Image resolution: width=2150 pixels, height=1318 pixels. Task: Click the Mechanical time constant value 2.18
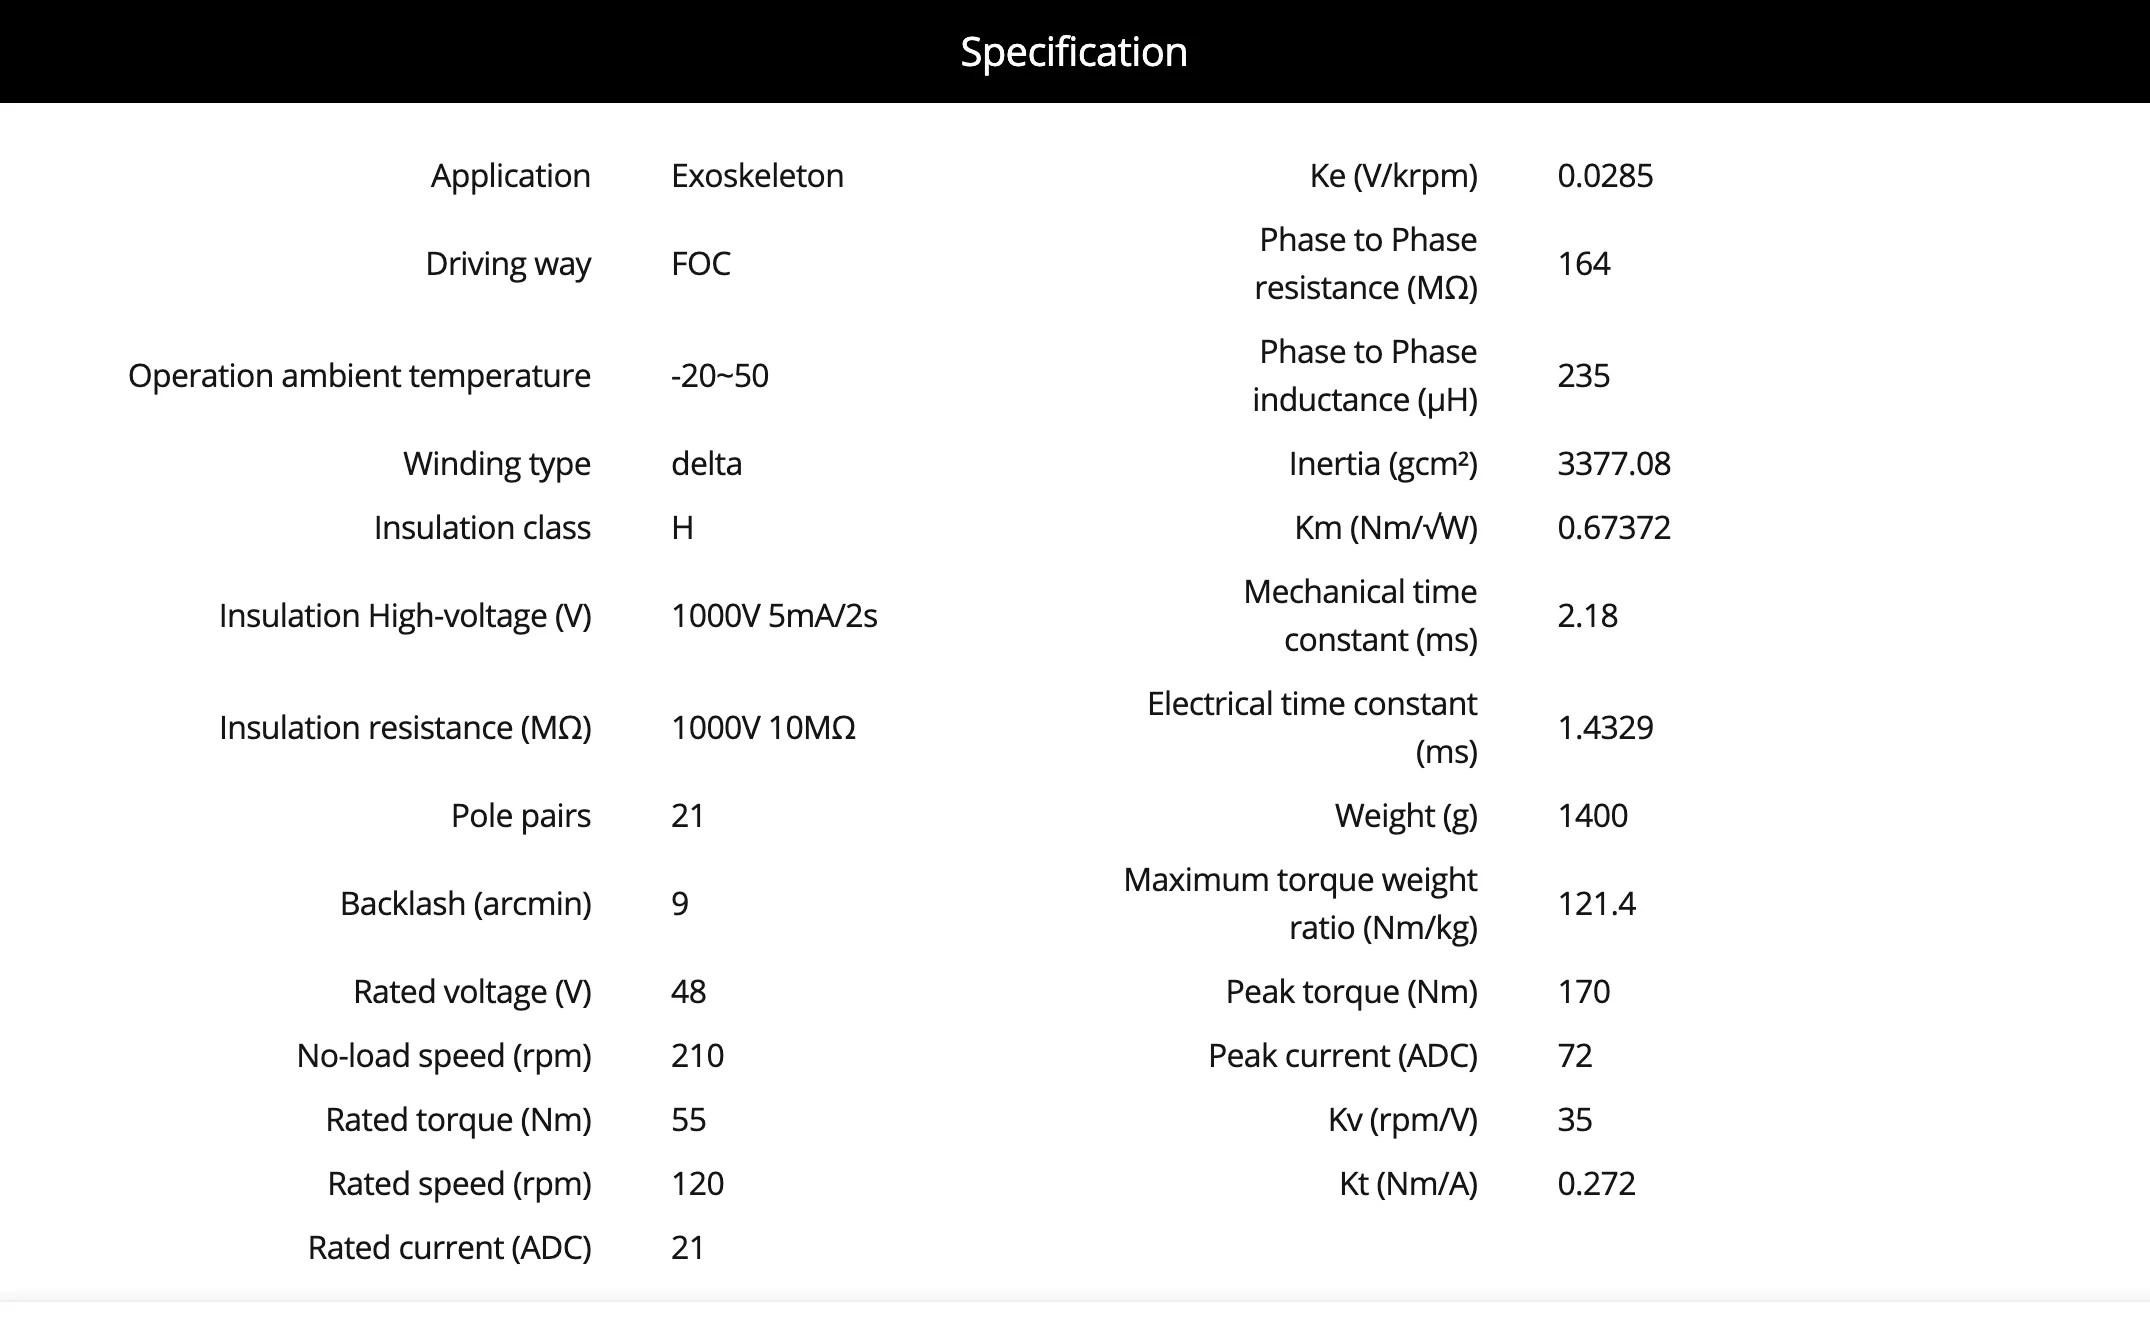pyautogui.click(x=1587, y=616)
